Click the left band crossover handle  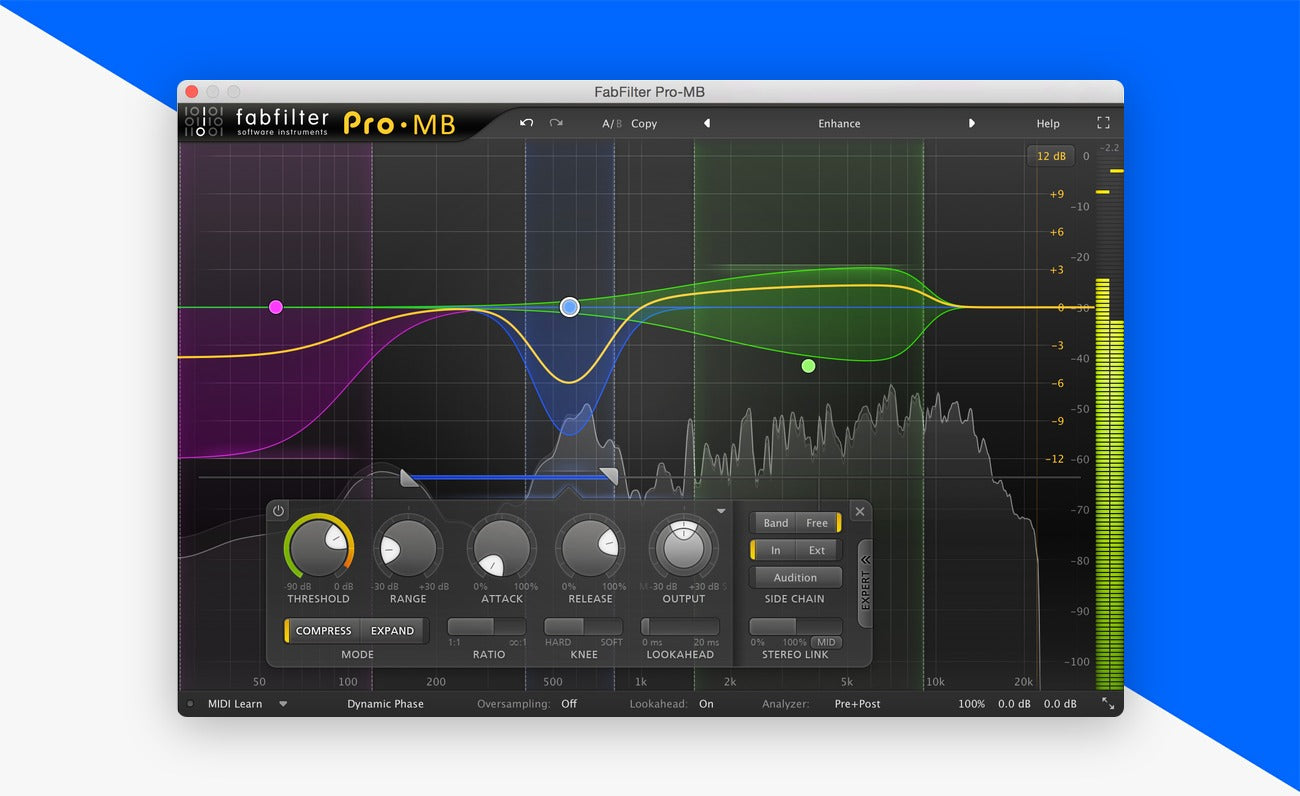pyautogui.click(x=409, y=477)
